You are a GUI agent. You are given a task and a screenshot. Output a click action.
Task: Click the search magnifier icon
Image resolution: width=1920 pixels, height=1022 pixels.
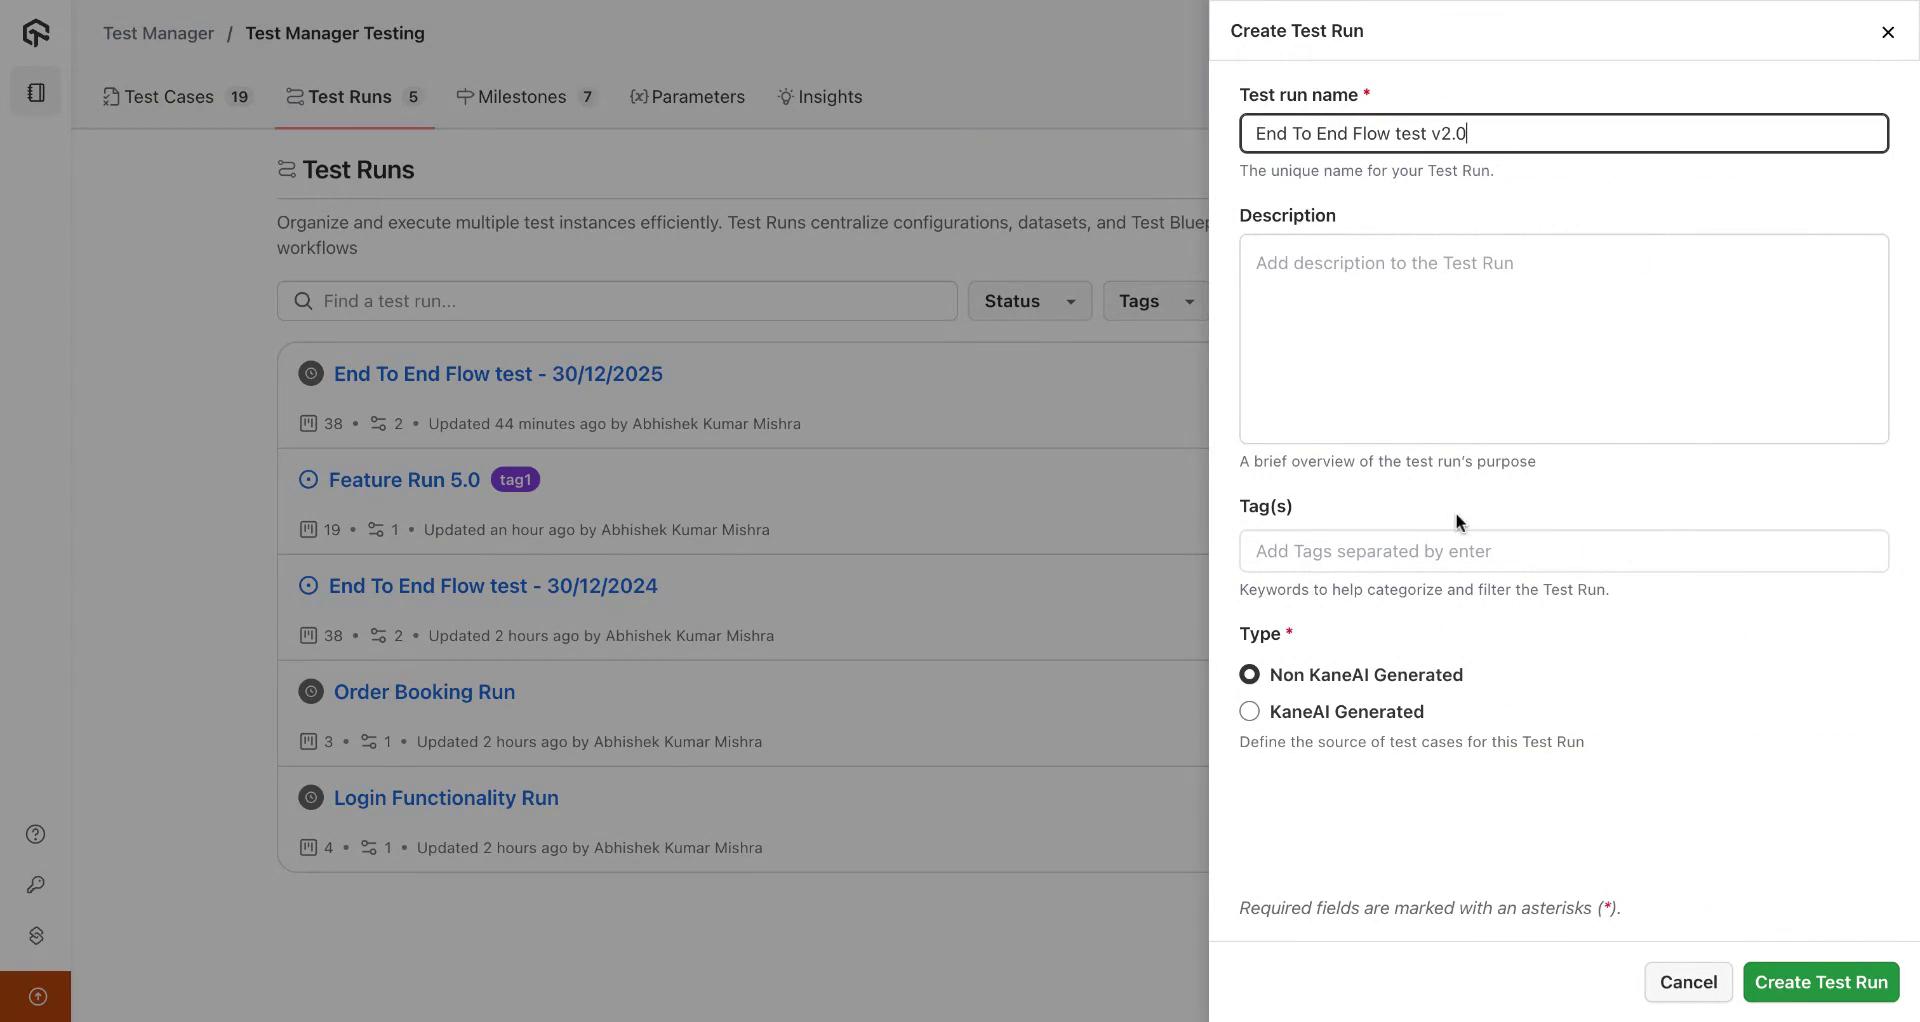coord(303,301)
